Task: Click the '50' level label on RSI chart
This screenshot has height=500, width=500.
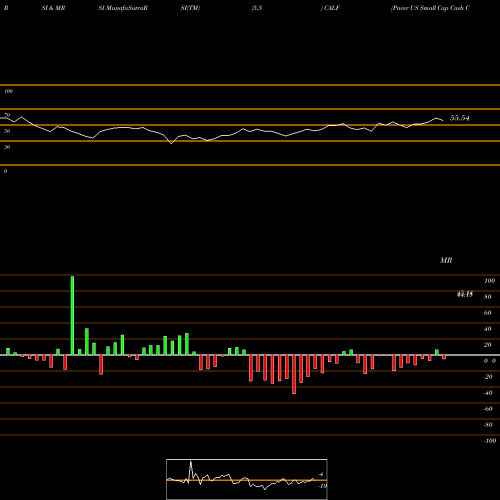Action: pyautogui.click(x=7, y=131)
